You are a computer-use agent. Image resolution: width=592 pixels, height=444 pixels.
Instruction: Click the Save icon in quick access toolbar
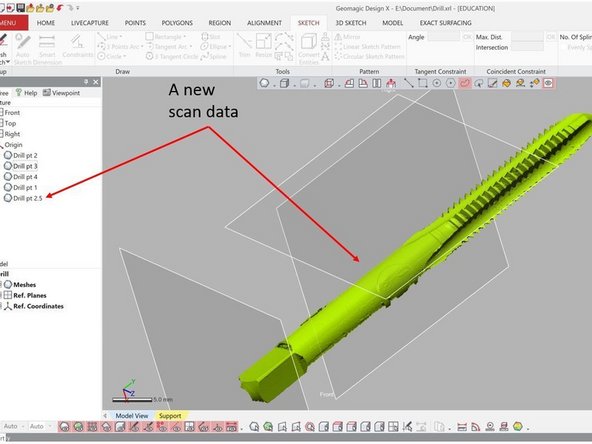20,8
